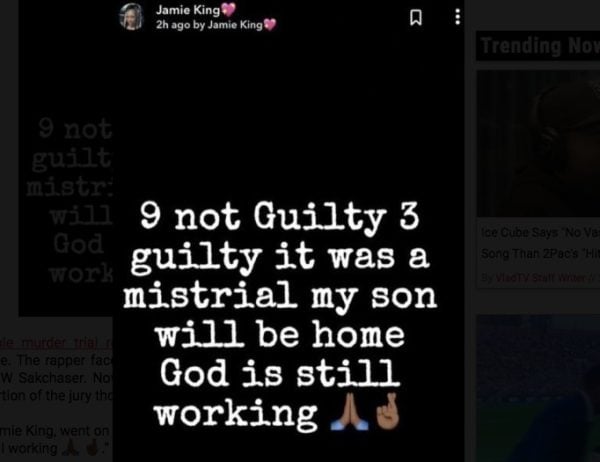Image resolution: width=600 pixels, height=462 pixels.
Task: Click the praying hands emoji
Action: (349, 413)
